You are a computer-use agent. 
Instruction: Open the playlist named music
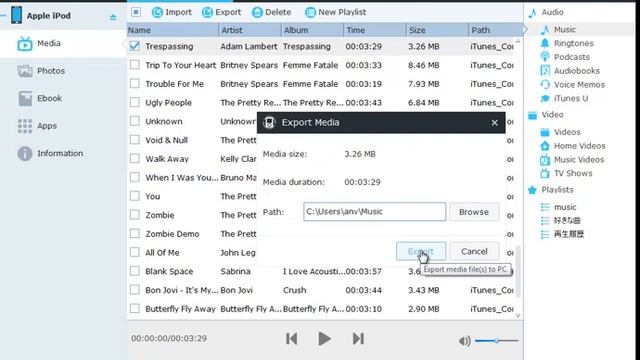(x=564, y=207)
